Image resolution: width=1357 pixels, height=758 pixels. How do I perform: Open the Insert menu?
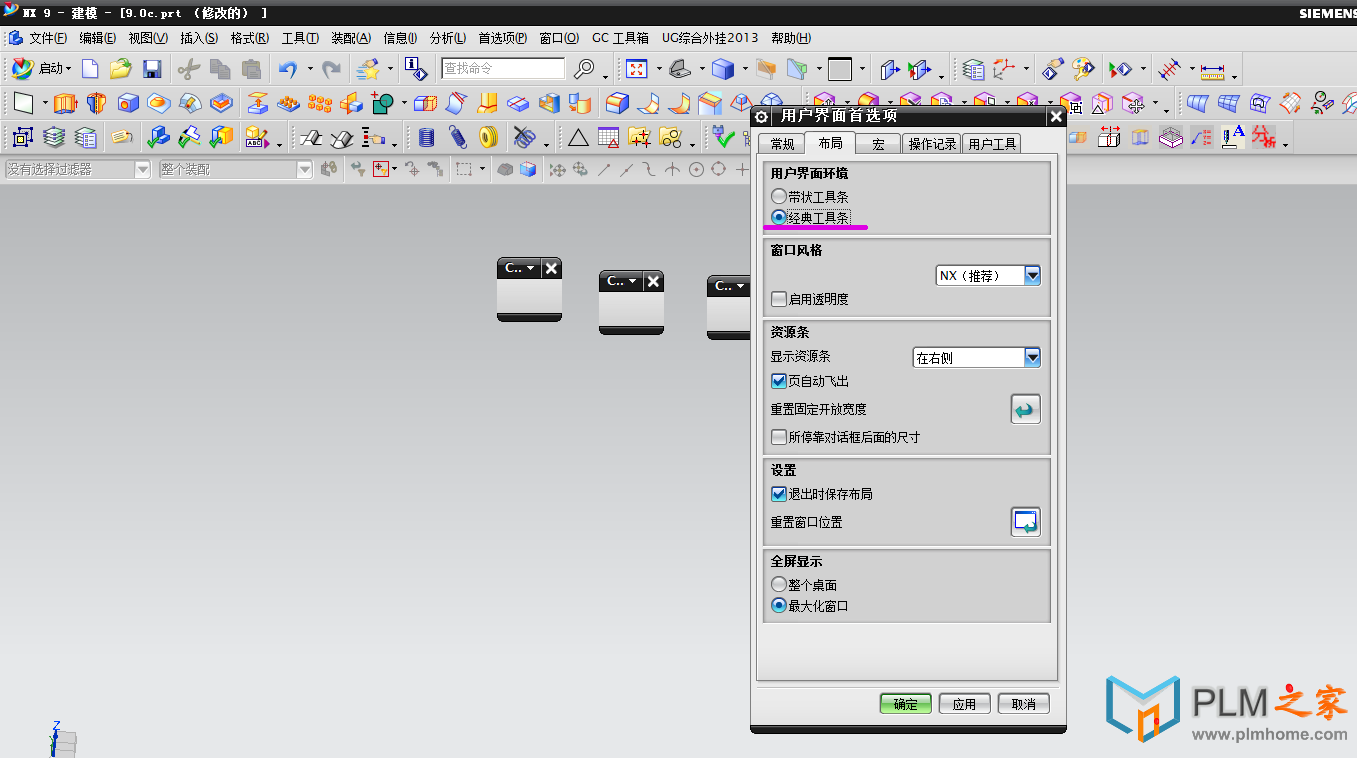click(x=198, y=38)
